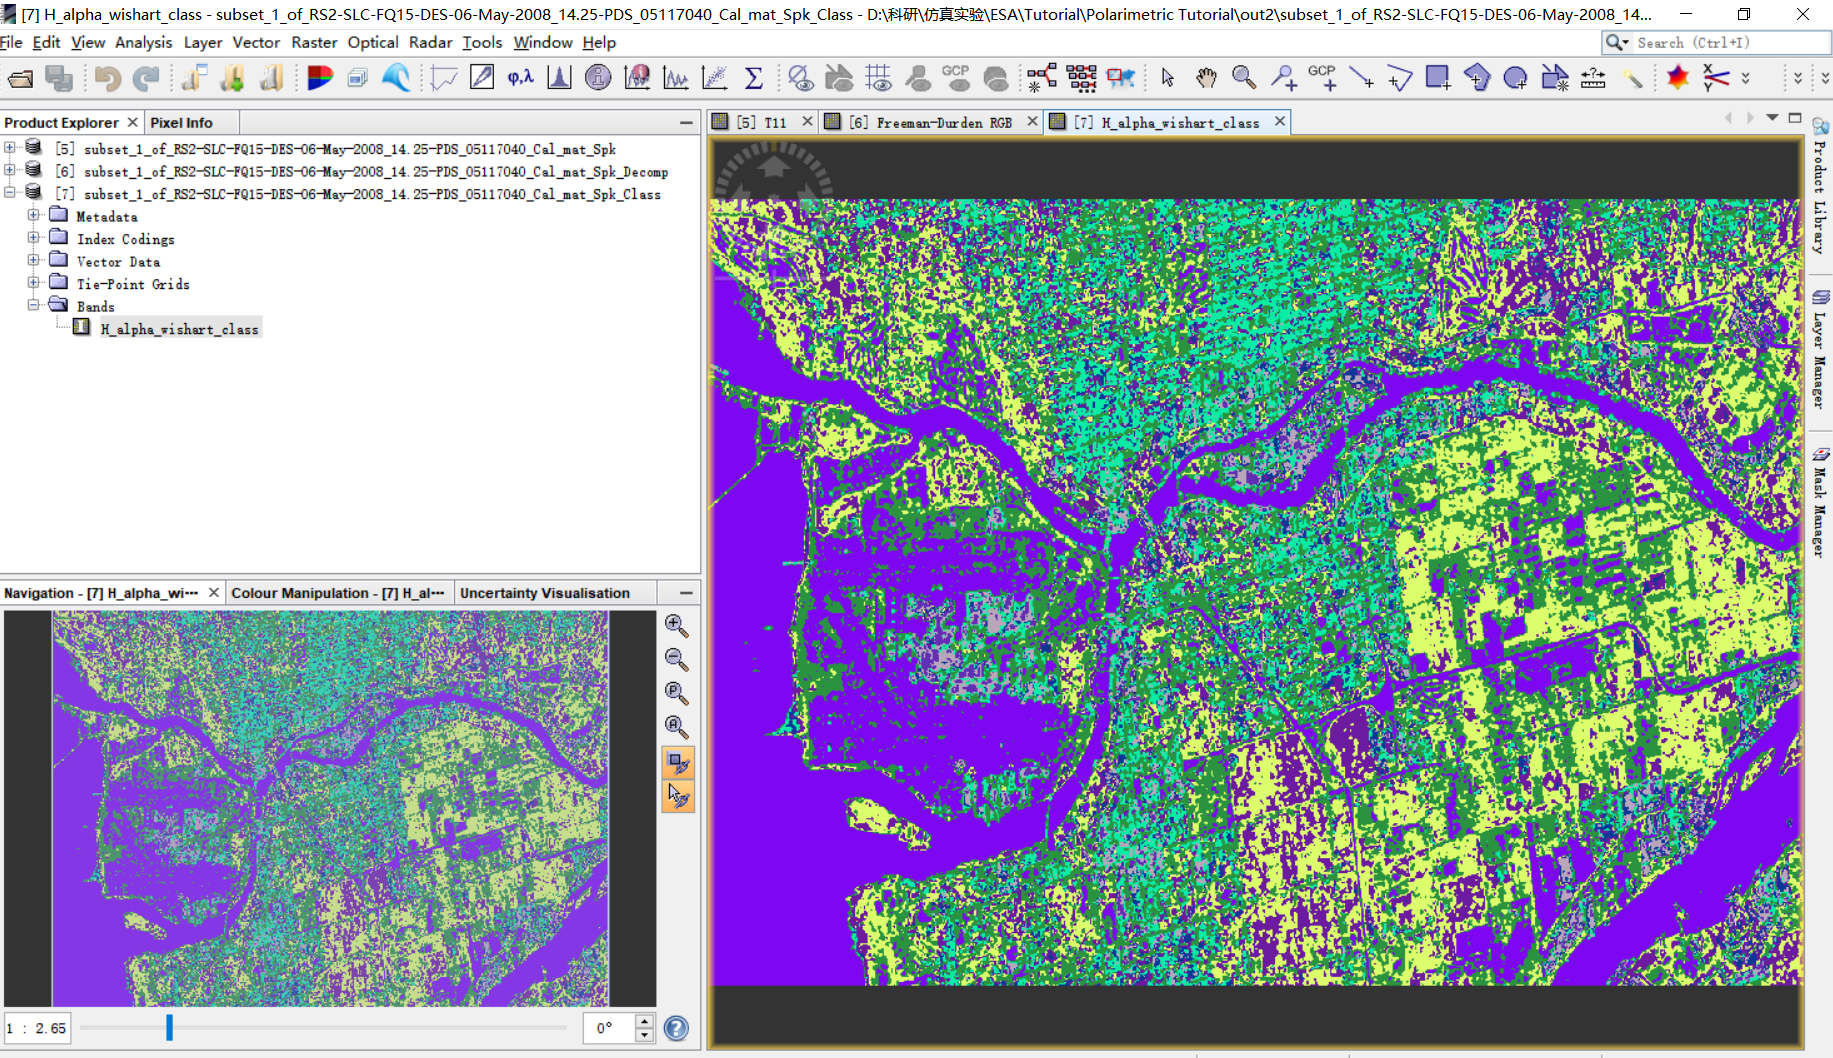1833x1058 pixels.
Task: Select the Range Finder ruler tool
Action: (1594, 78)
